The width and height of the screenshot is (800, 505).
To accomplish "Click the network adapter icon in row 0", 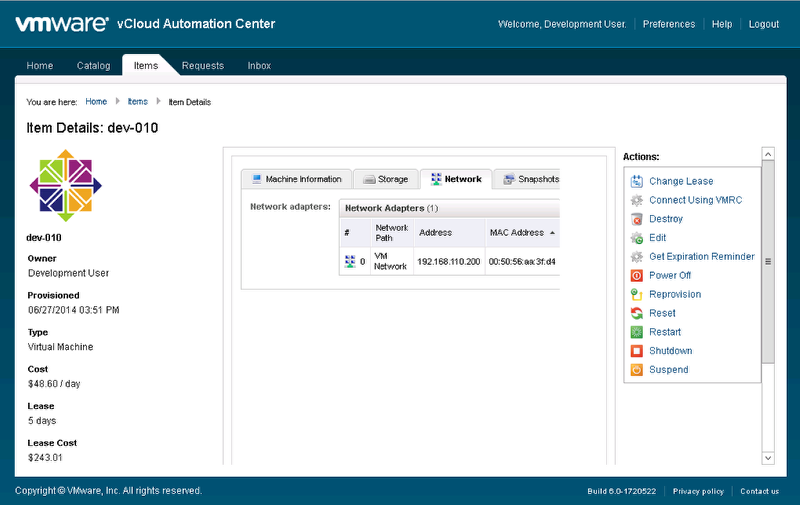I will click(x=350, y=262).
